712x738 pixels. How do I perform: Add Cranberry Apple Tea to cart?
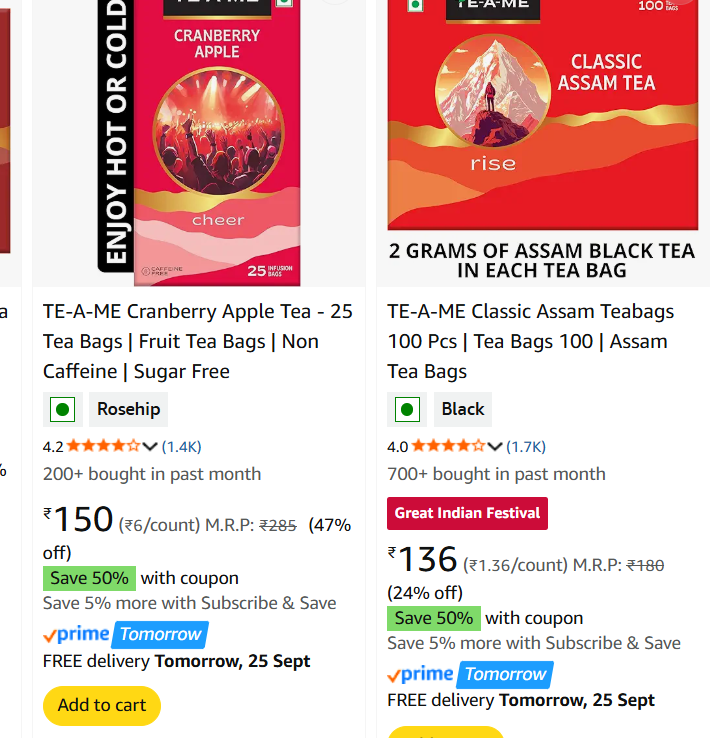(102, 705)
